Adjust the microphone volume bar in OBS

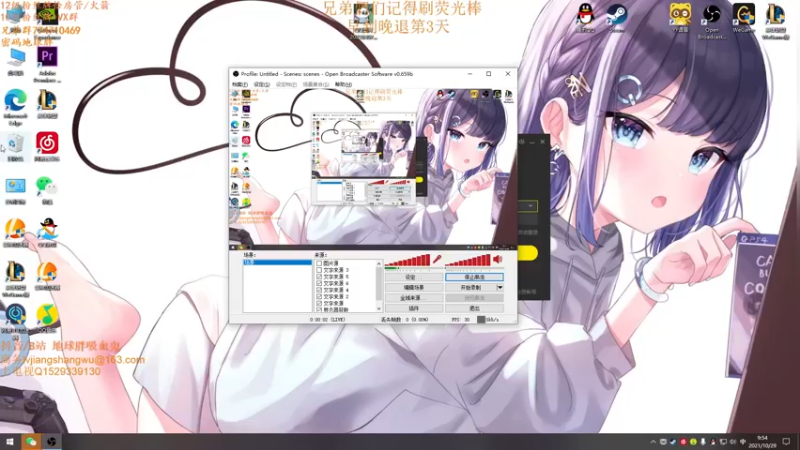408,261
